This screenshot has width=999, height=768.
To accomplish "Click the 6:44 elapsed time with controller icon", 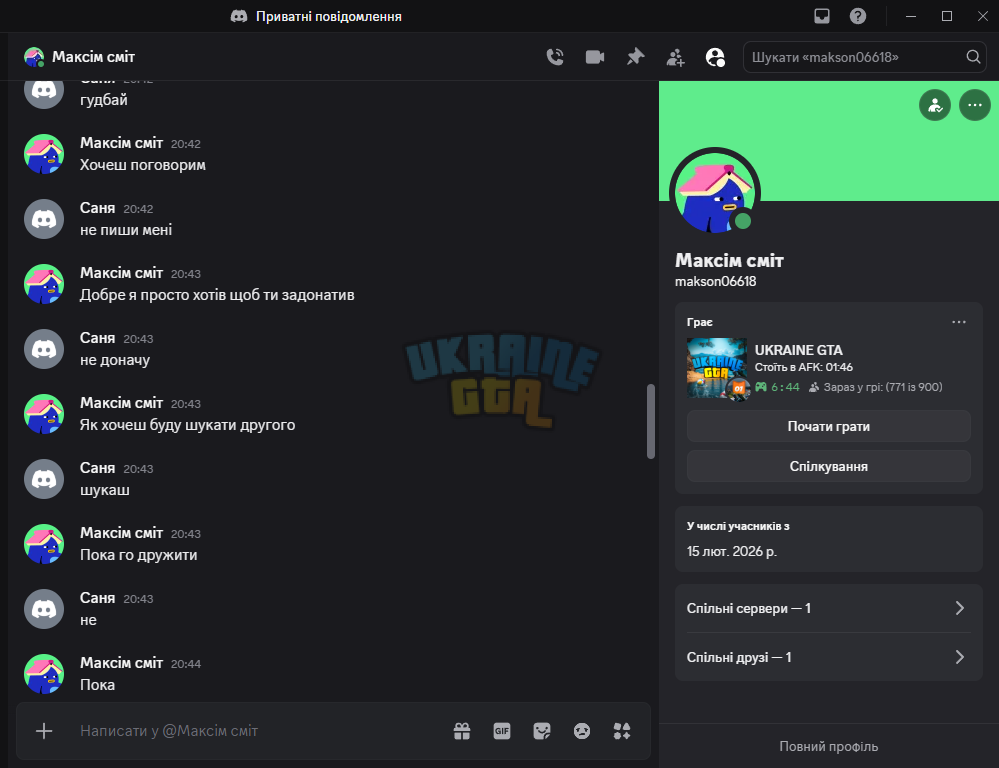I will pos(777,387).
